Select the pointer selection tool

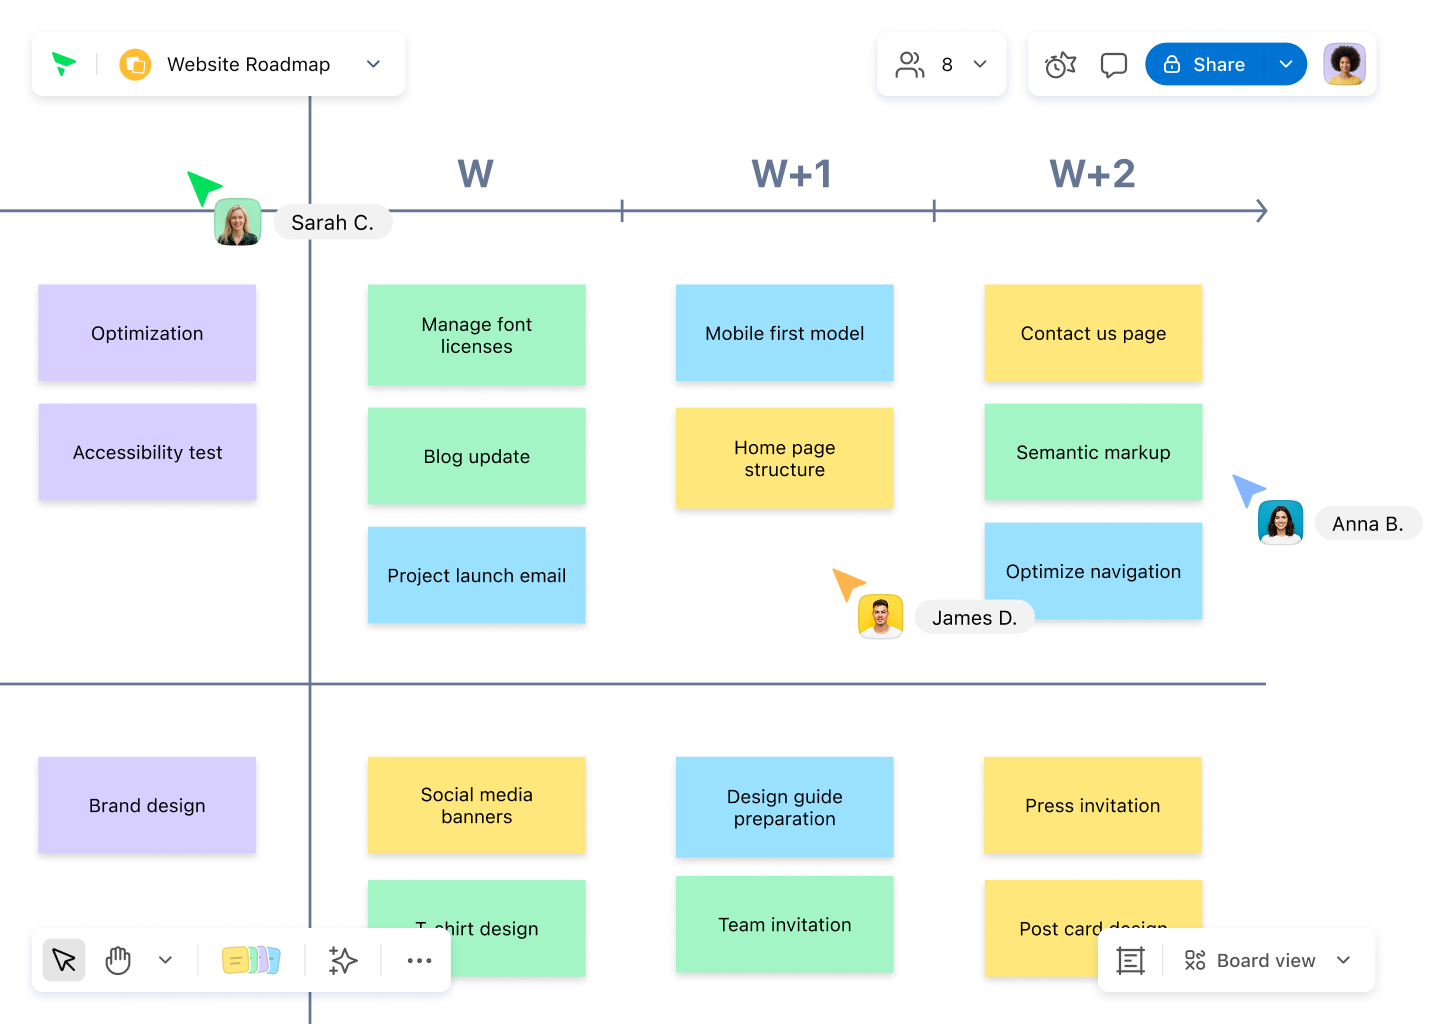point(64,960)
